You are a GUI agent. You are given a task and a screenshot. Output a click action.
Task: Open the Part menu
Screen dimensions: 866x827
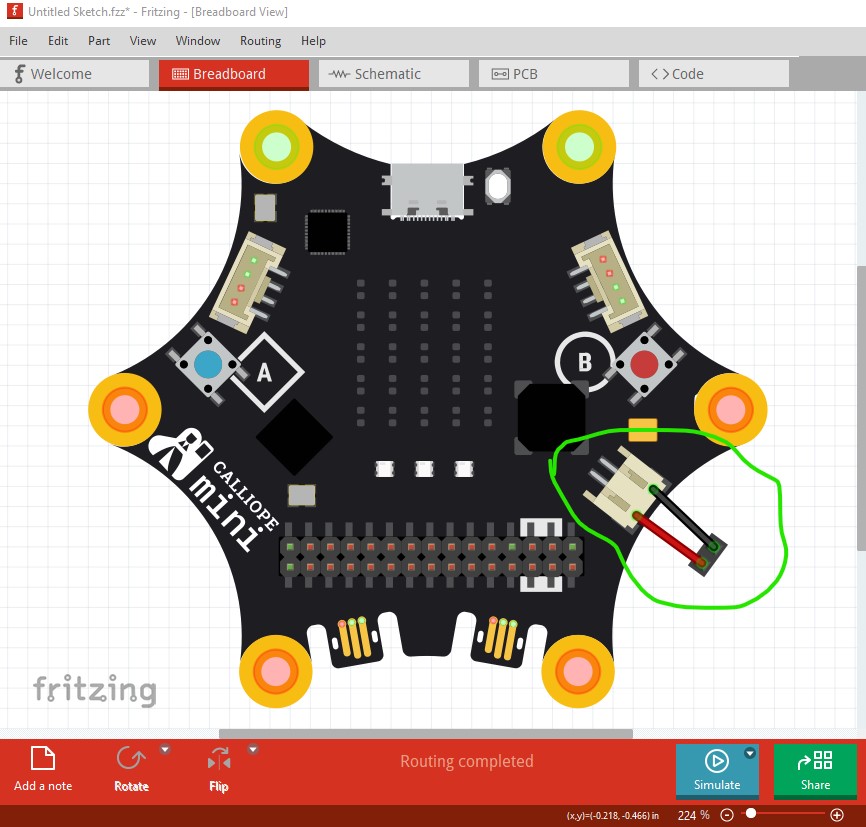click(x=99, y=41)
